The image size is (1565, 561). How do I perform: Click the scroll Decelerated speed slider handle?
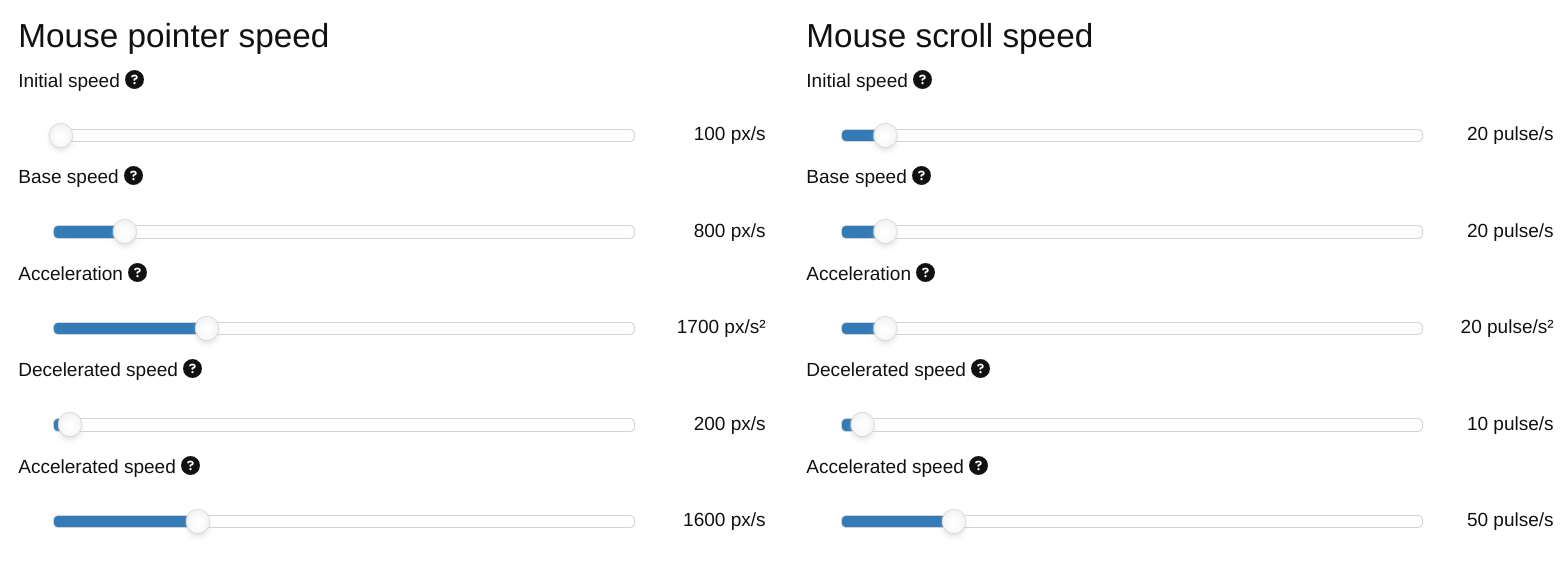tap(862, 425)
